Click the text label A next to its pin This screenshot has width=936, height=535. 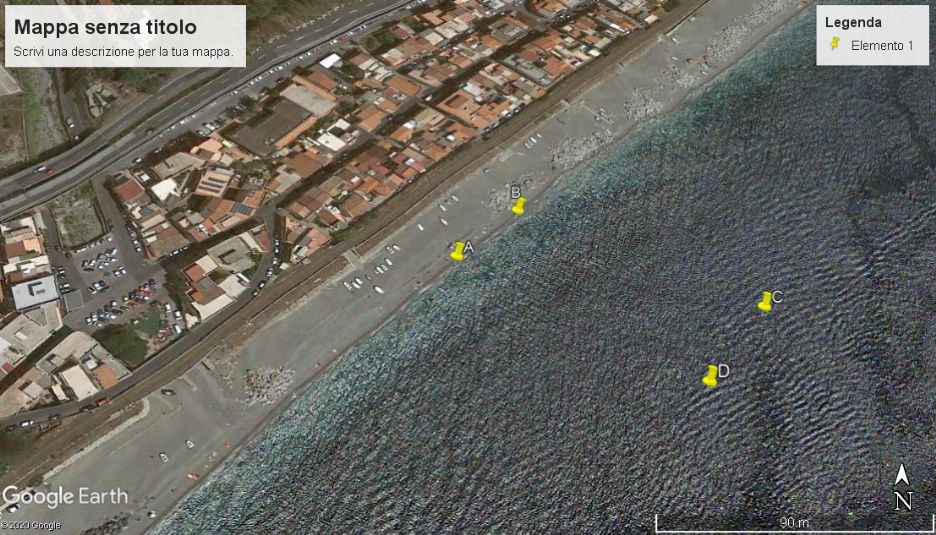click(469, 246)
